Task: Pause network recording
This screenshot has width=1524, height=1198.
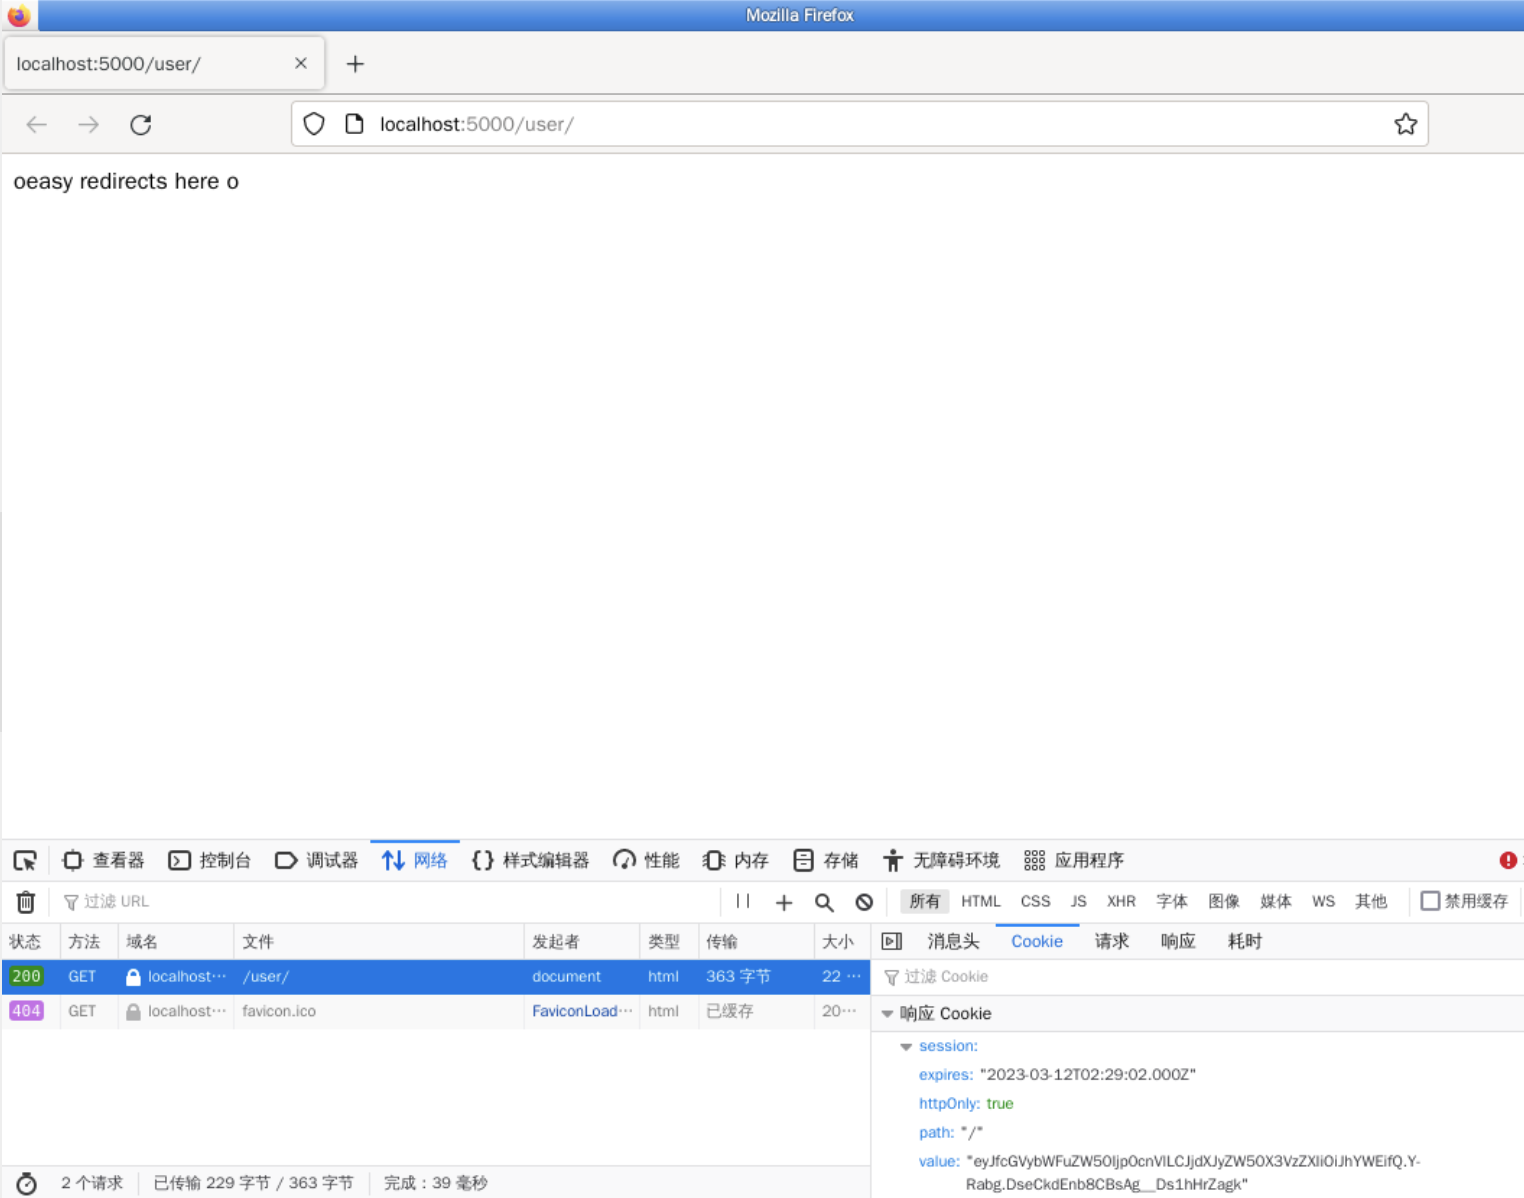Action: click(743, 902)
